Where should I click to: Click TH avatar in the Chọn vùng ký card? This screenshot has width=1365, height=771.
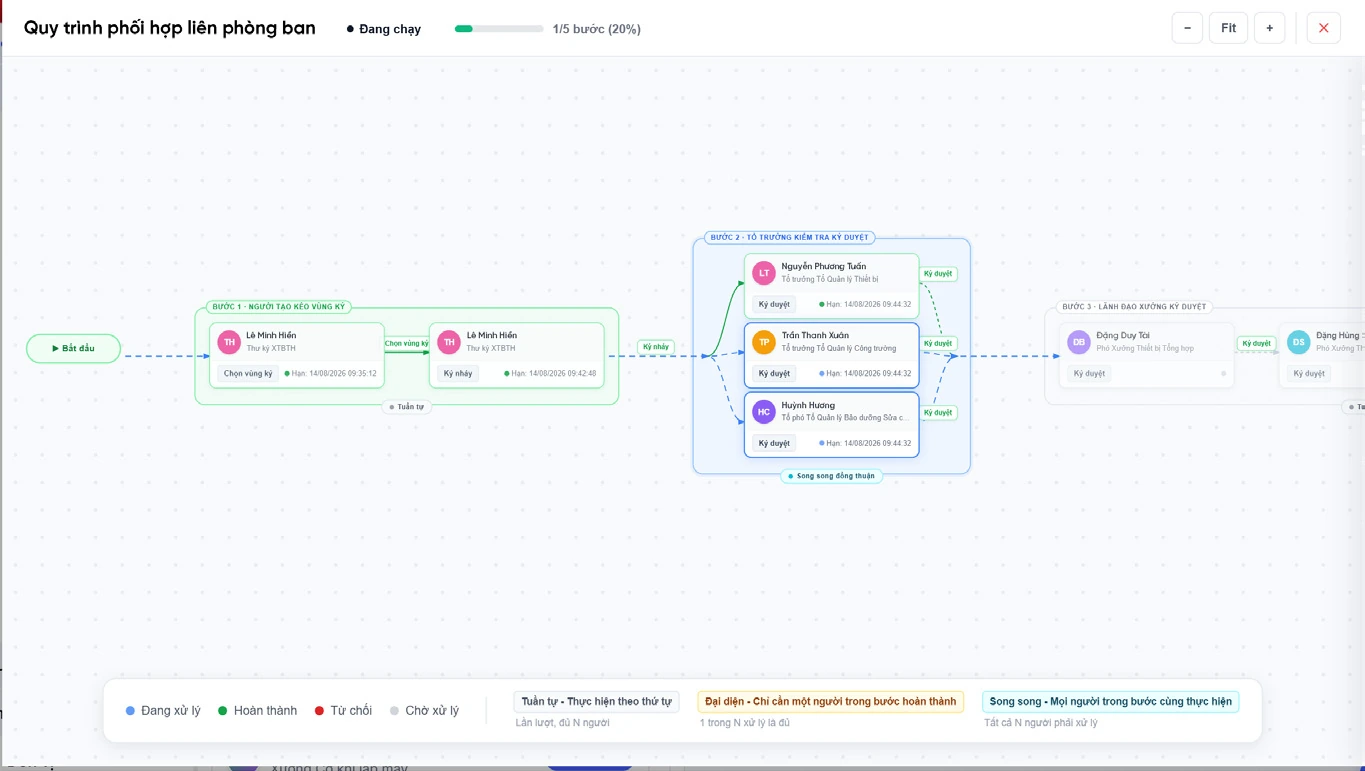pyautogui.click(x=229, y=342)
